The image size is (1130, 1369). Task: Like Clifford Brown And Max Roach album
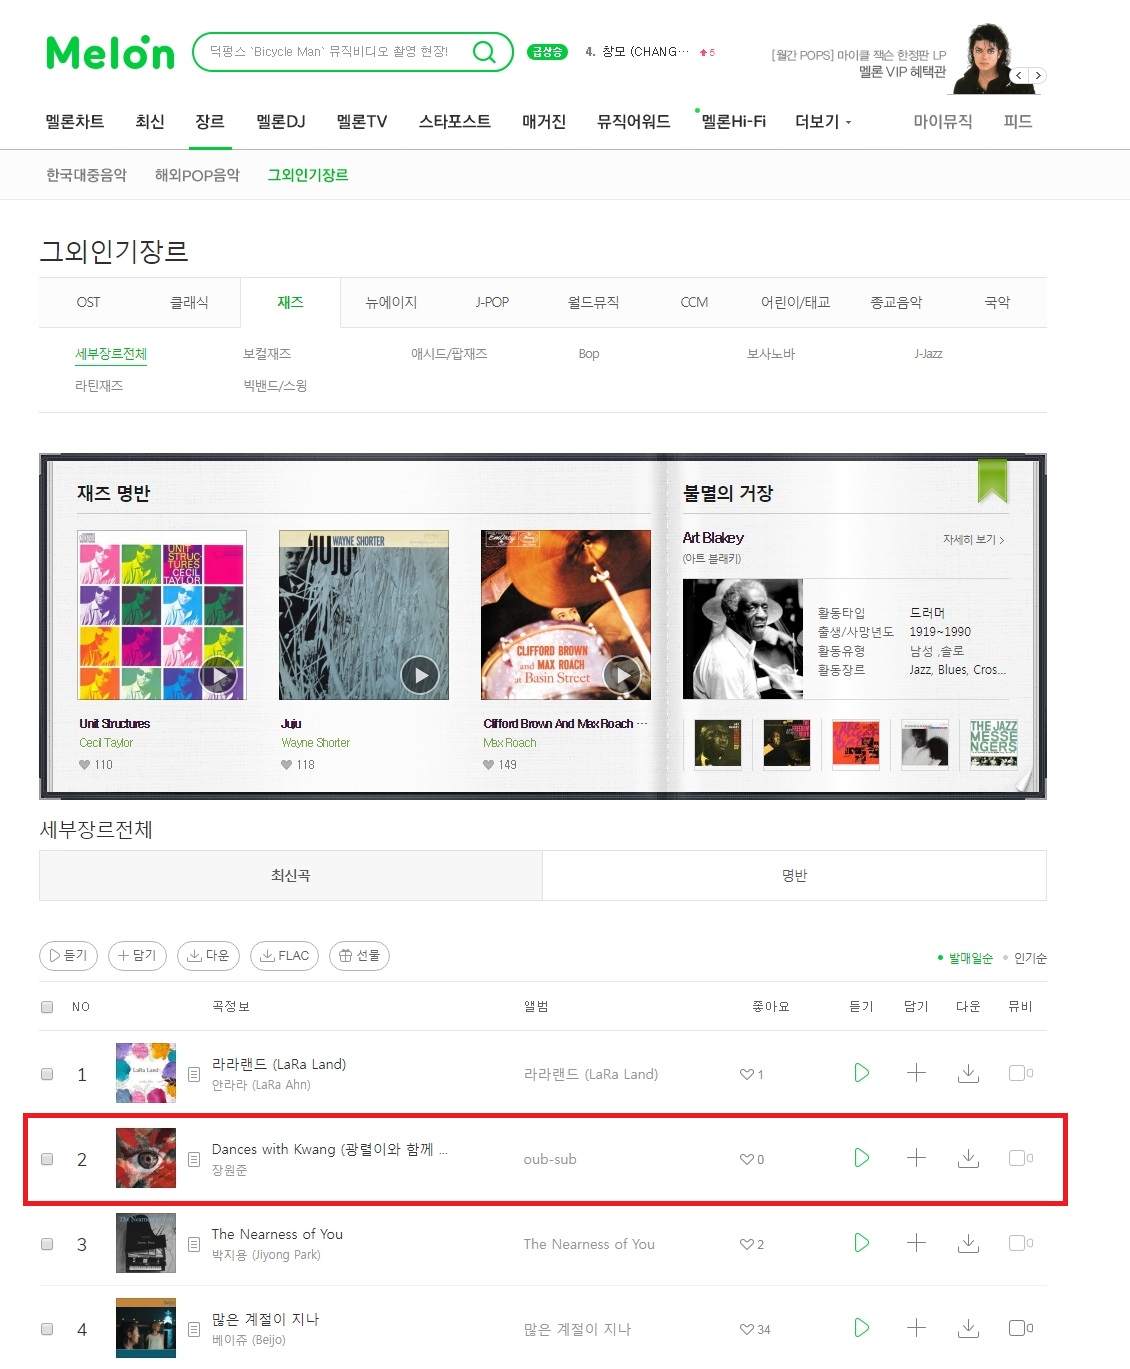click(489, 765)
